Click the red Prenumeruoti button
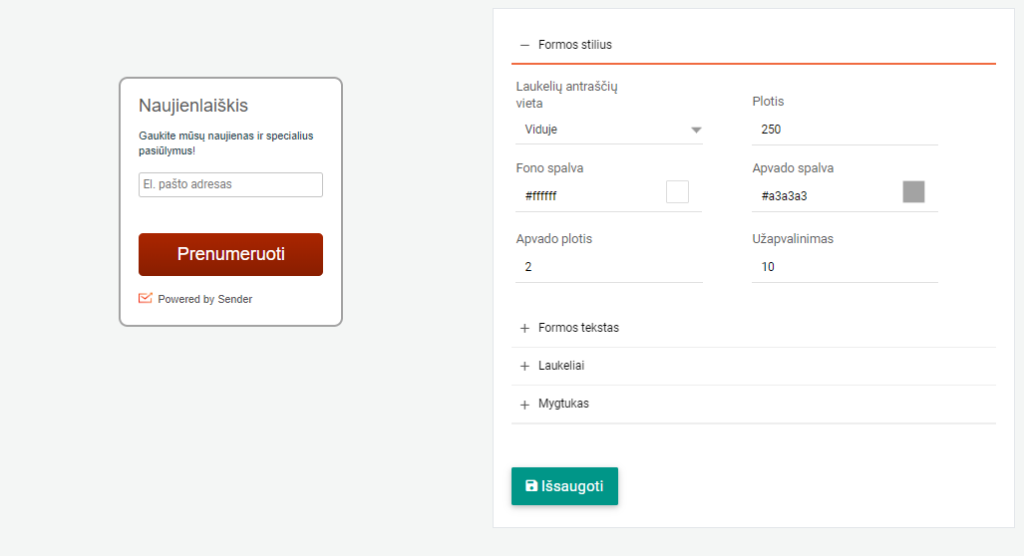The image size is (1024, 556). coord(231,254)
